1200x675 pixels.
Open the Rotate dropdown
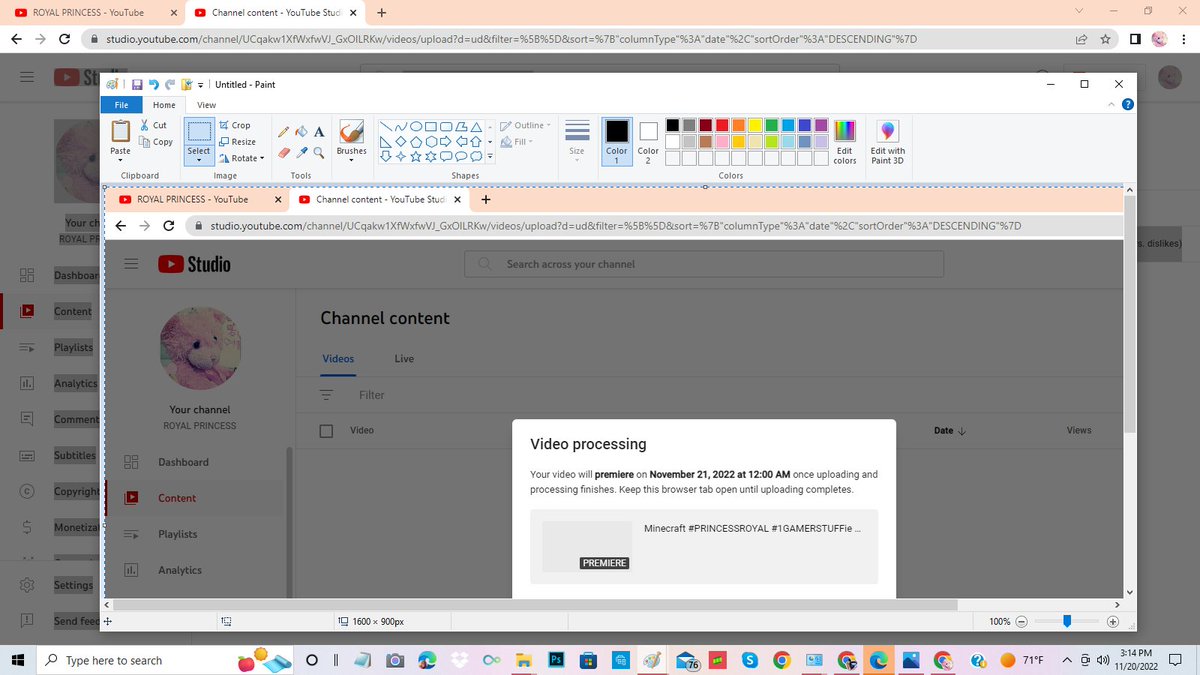coord(241,158)
